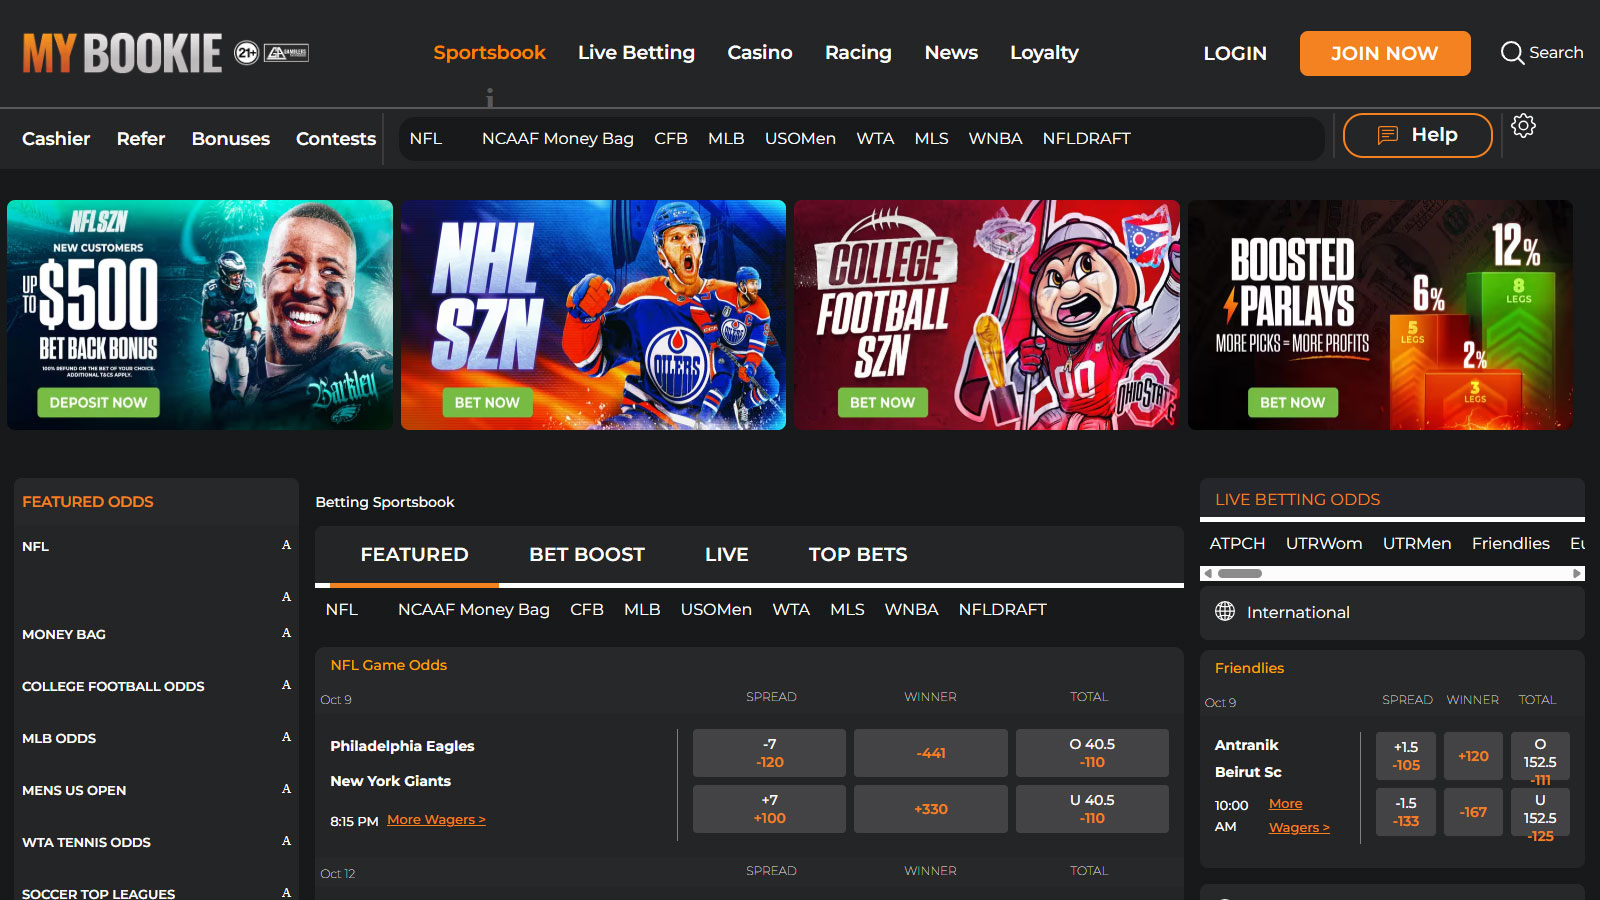This screenshot has height=900, width=1600.
Task: Select Giants +330 winner odds
Action: point(930,809)
